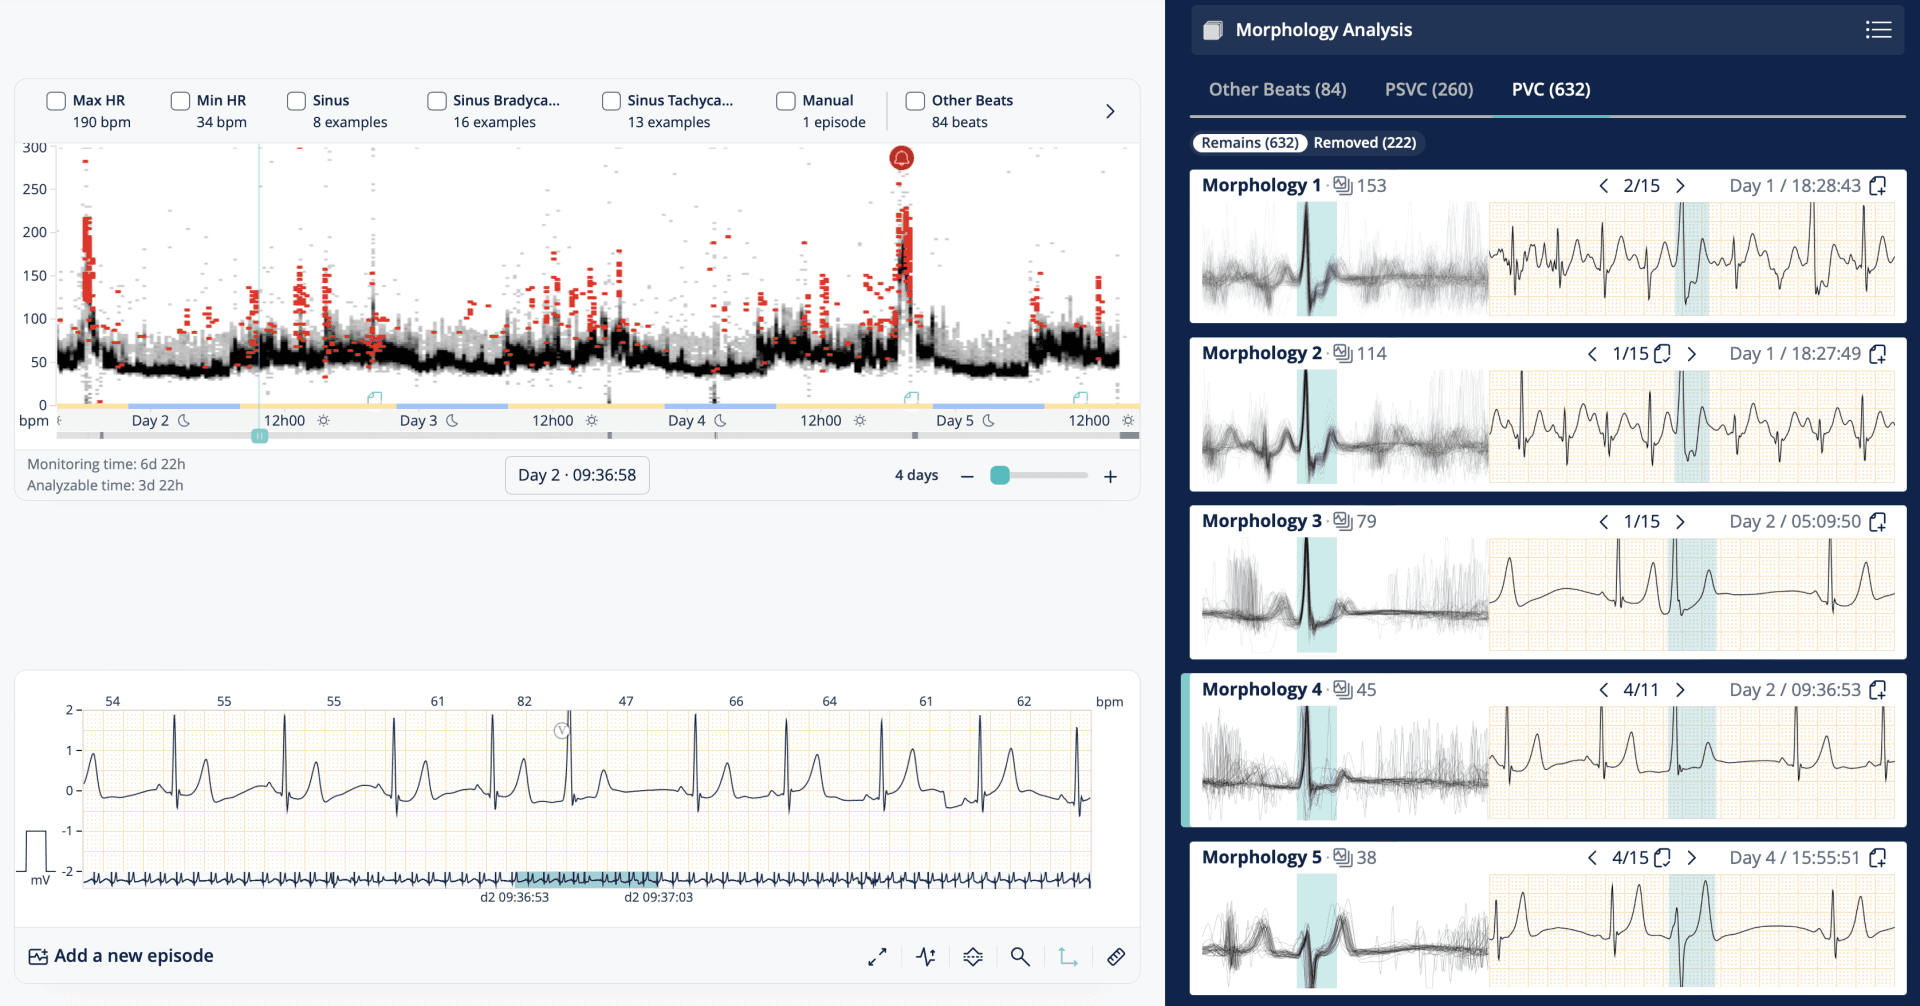
Task: Select the ruler measurement tool
Action: 1117,956
